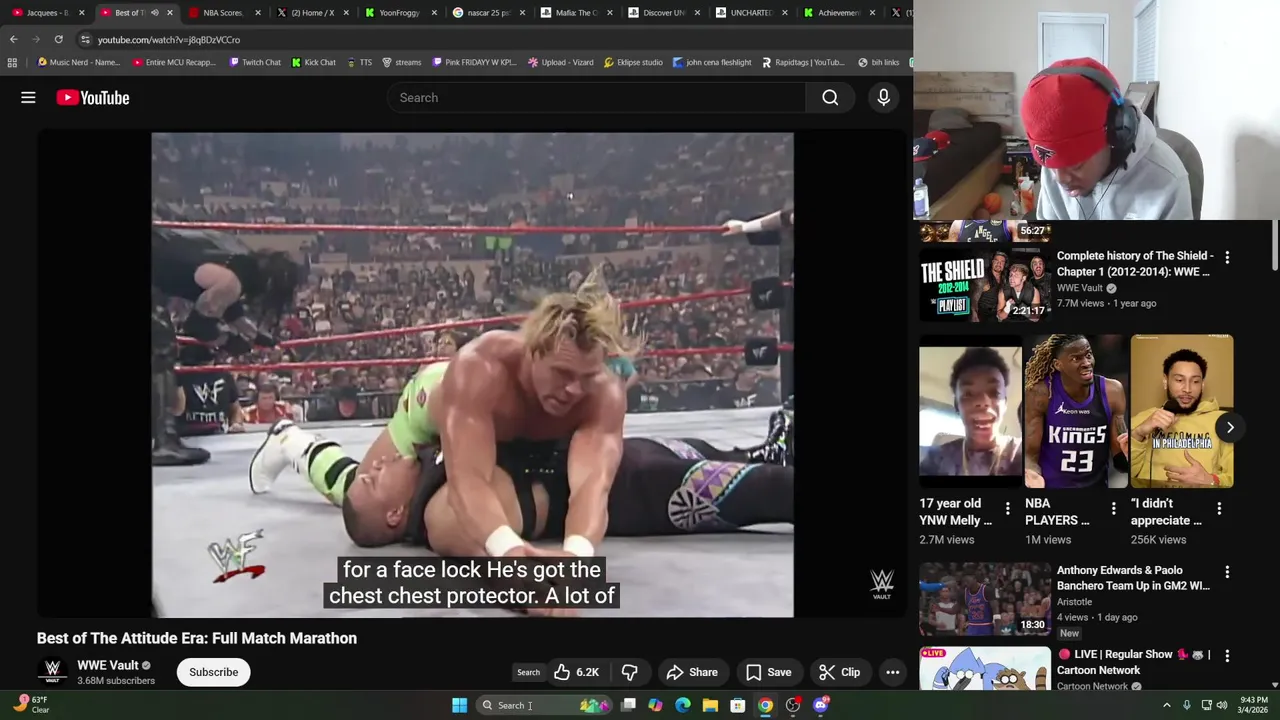View site information icon in address bar
The image size is (1280, 720).
pos(85,39)
